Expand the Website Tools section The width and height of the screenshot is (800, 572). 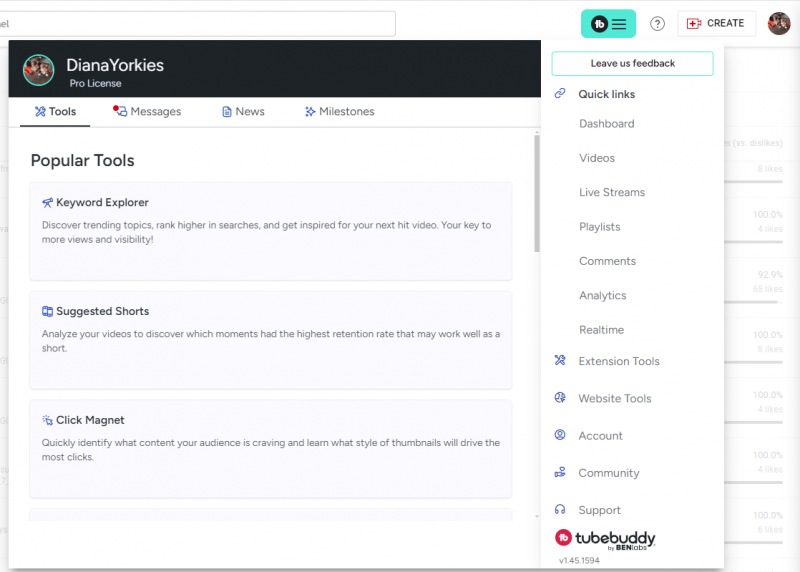click(x=614, y=398)
